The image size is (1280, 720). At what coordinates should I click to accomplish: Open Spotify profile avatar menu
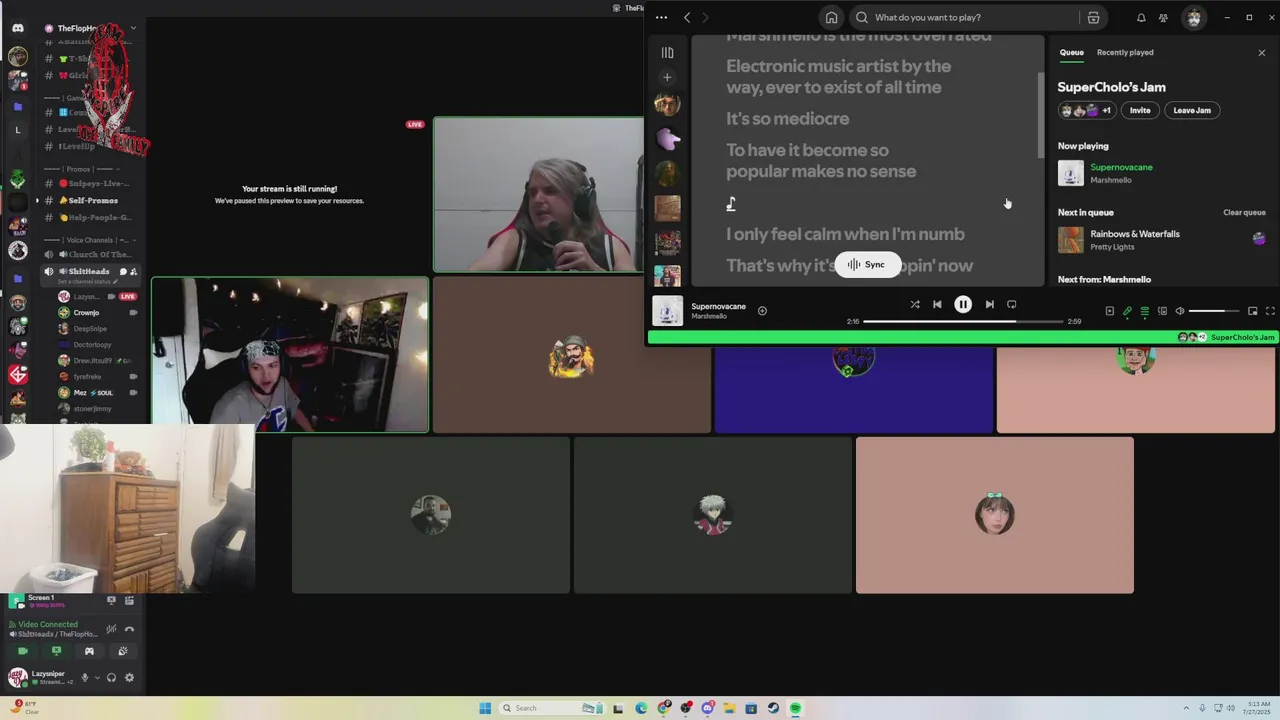click(x=1193, y=17)
